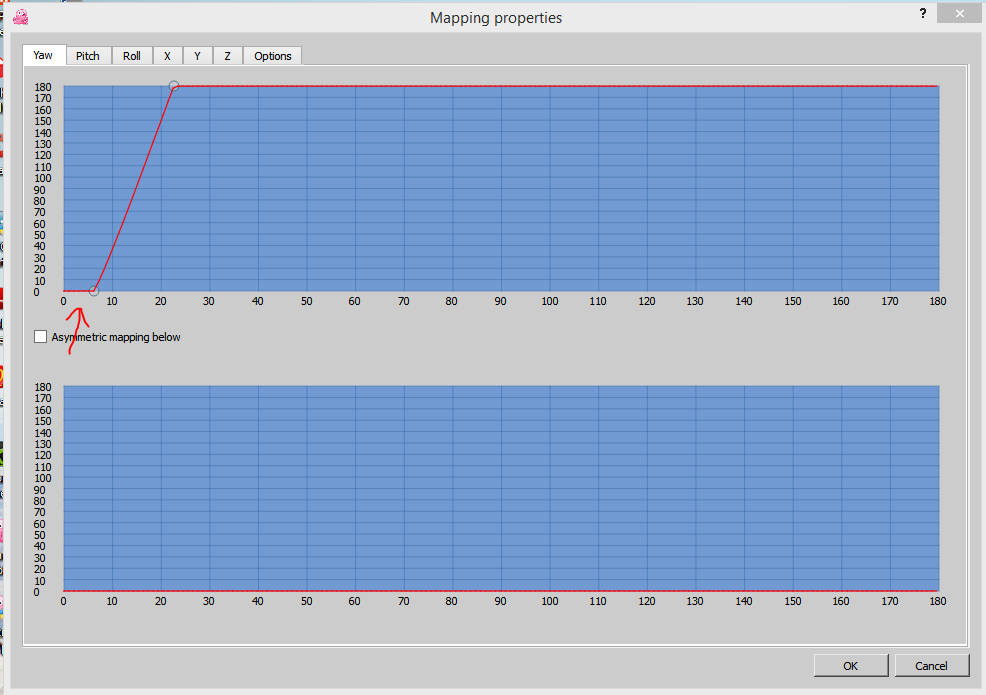Select the lower curve control point near zero

click(94, 291)
